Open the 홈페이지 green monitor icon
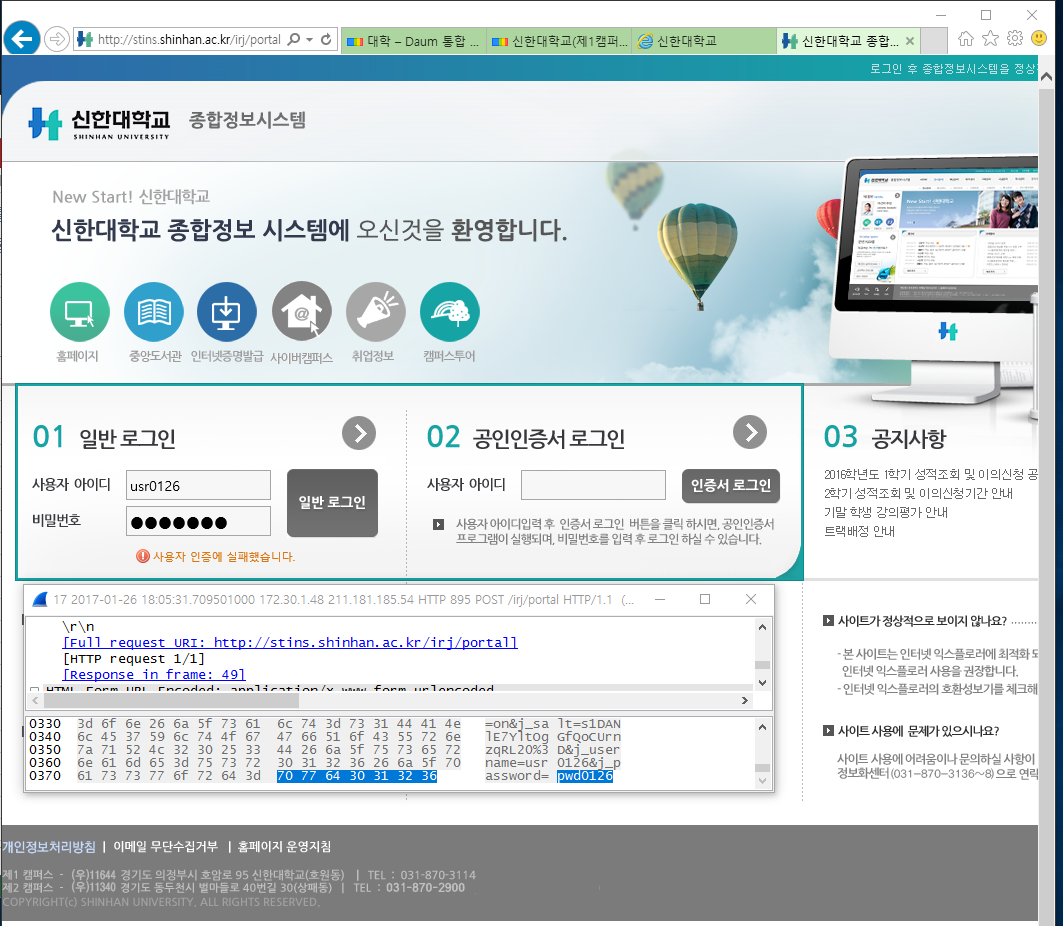 [80, 312]
